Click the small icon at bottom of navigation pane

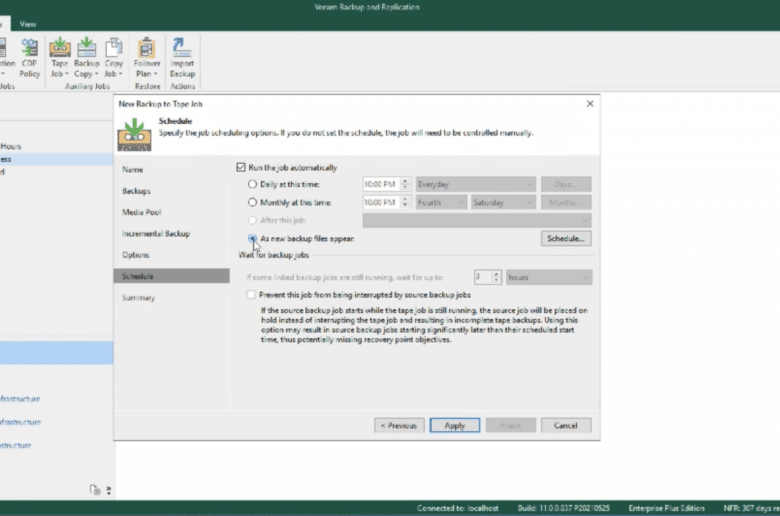95,490
